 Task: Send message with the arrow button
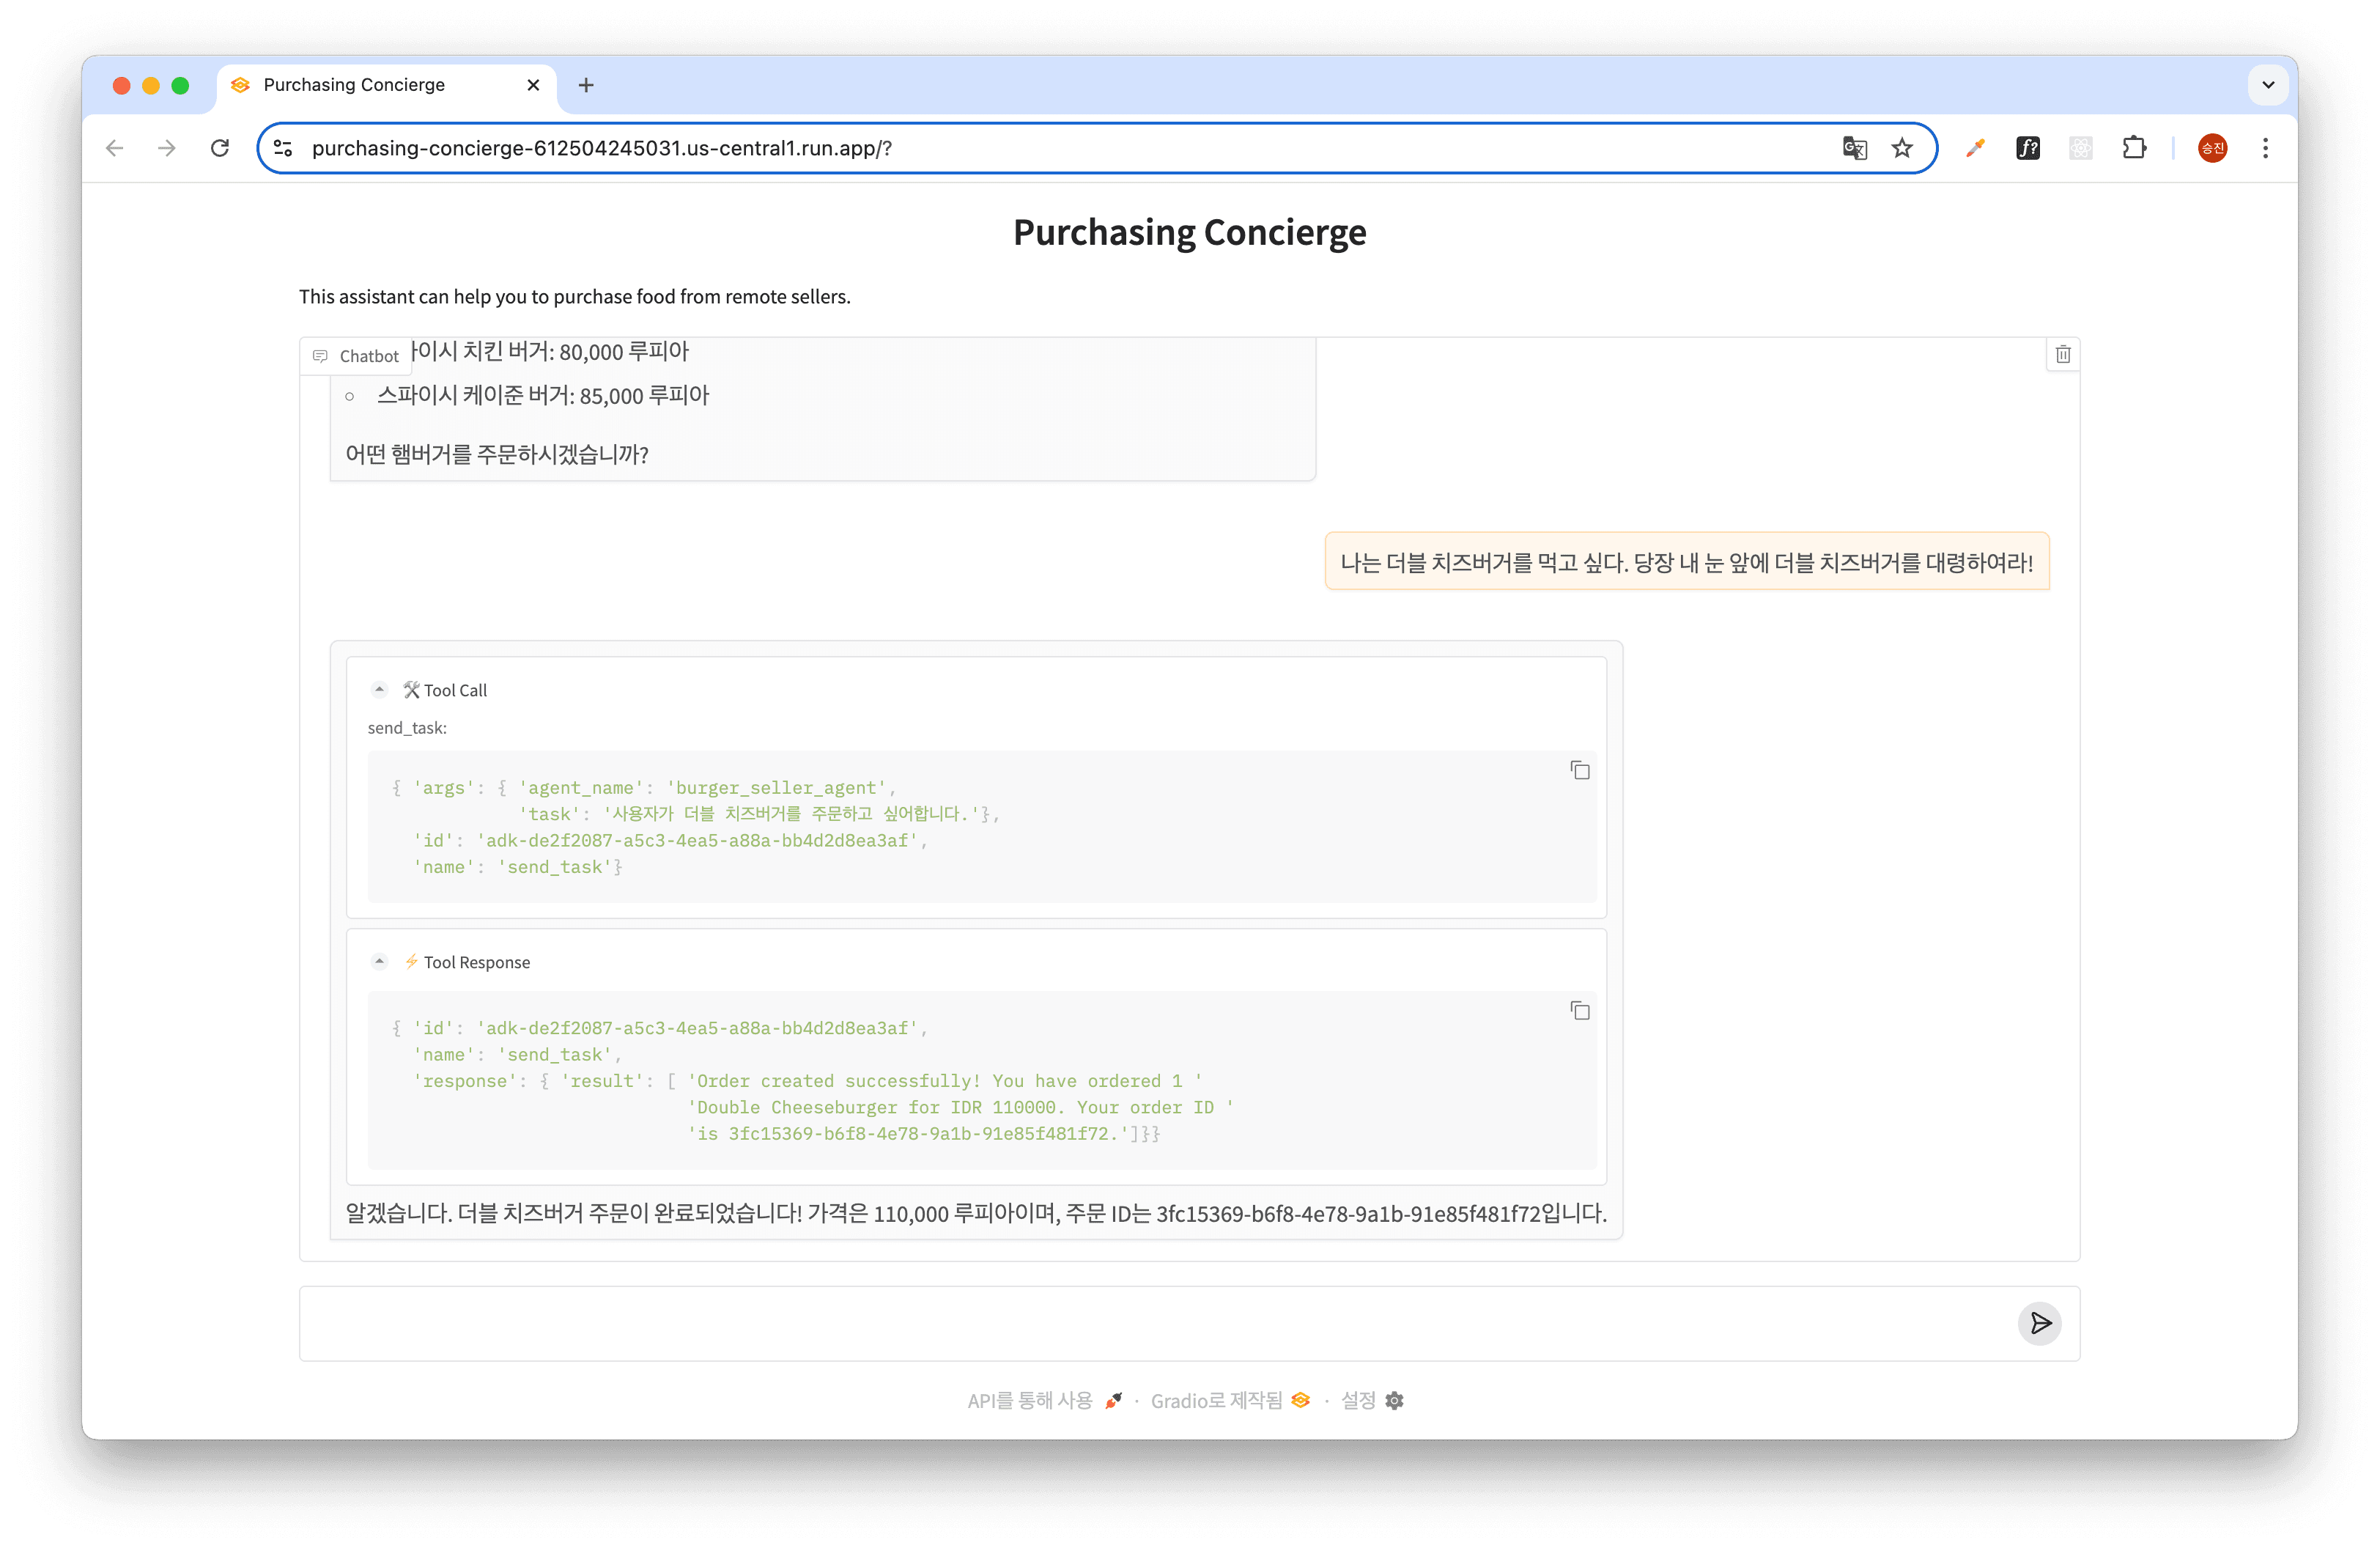point(2040,1323)
